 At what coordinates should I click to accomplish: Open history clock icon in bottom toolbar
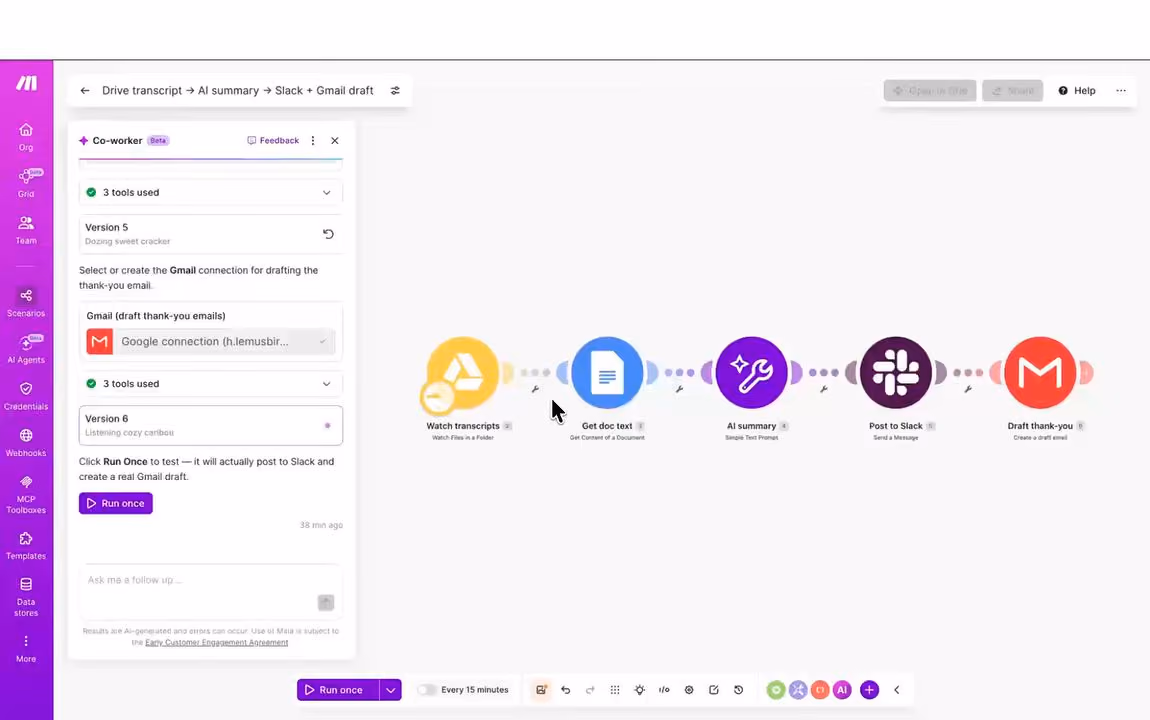739,689
